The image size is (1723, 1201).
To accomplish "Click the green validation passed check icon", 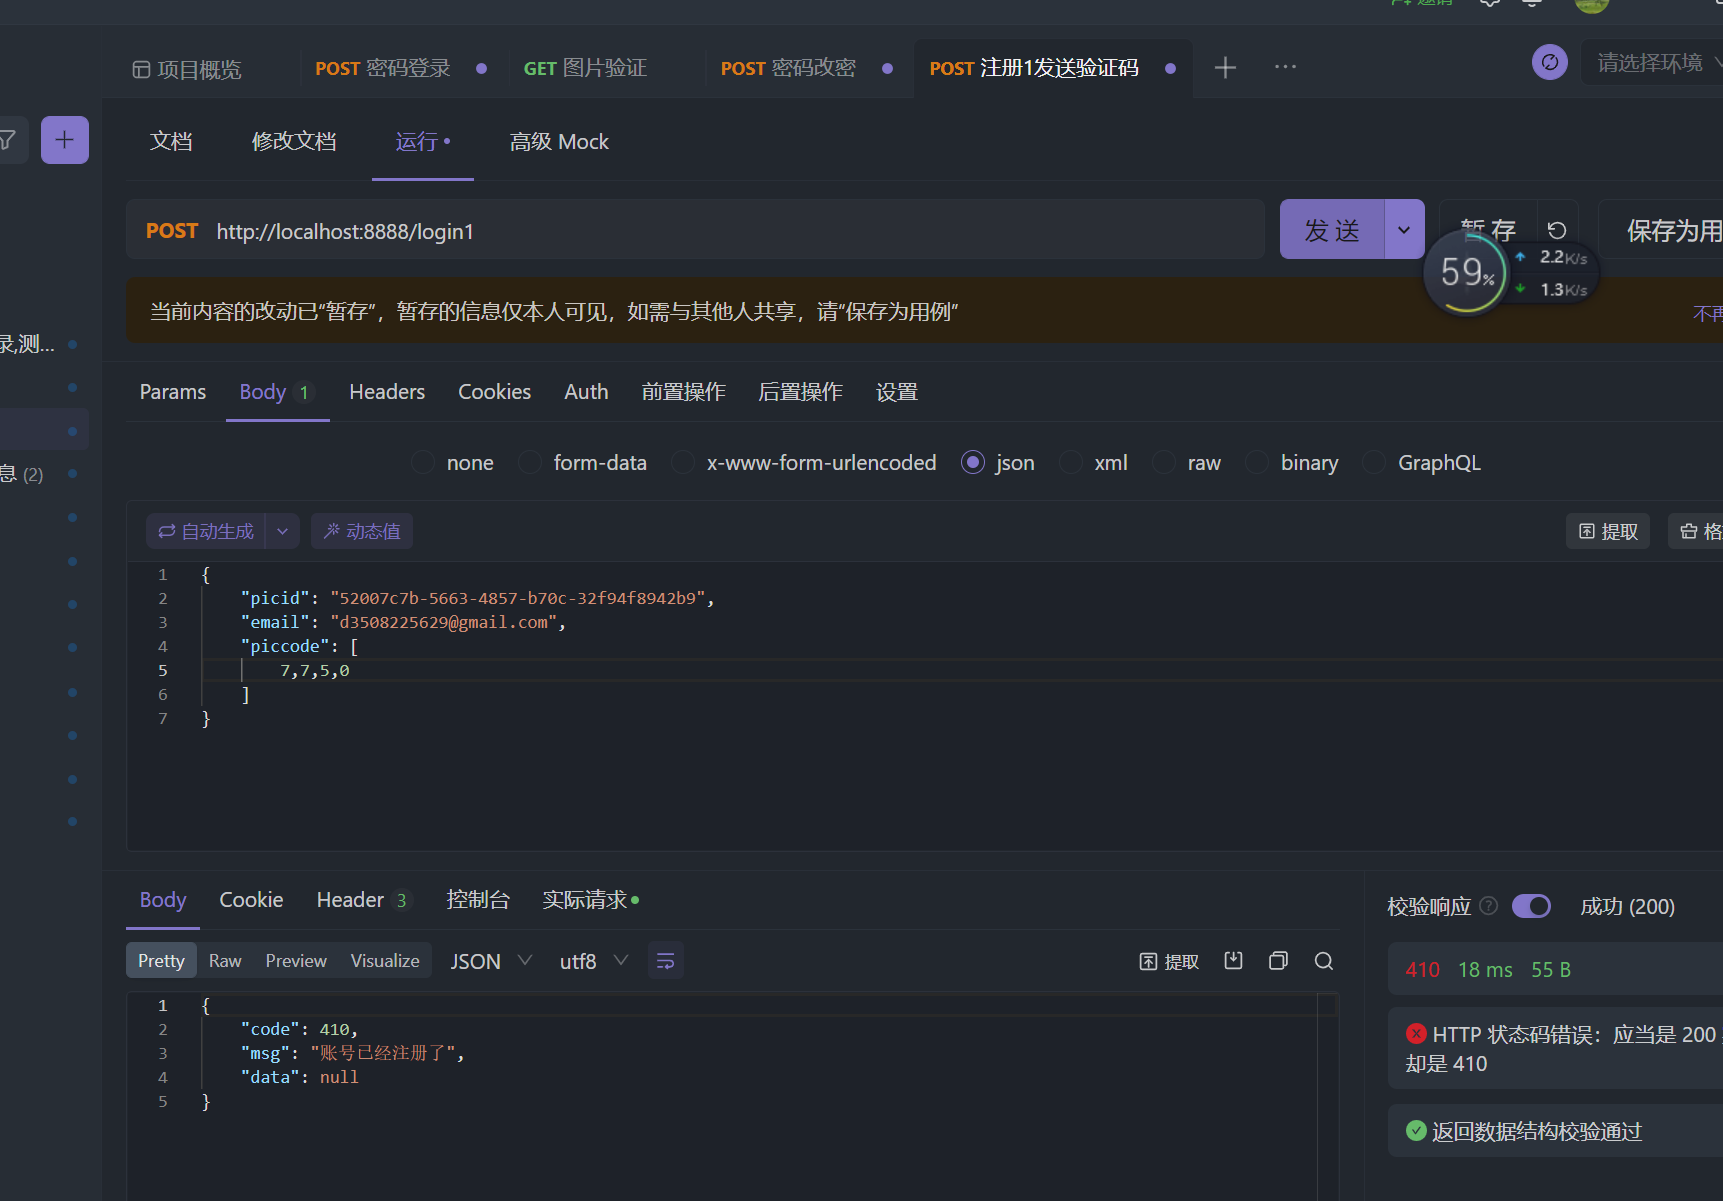I will 1416,1131.
